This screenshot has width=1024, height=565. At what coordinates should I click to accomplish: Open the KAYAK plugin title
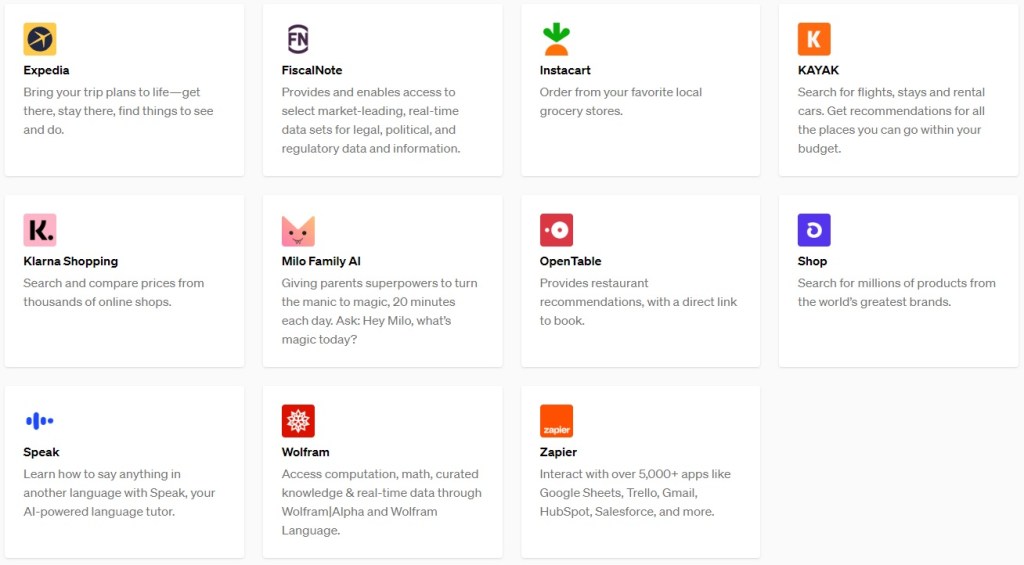coord(818,70)
